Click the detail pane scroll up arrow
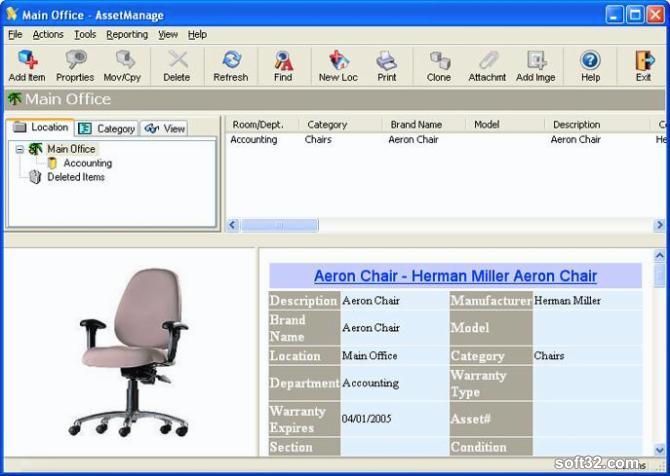Viewport: 670px width, 476px height. click(x=659, y=256)
